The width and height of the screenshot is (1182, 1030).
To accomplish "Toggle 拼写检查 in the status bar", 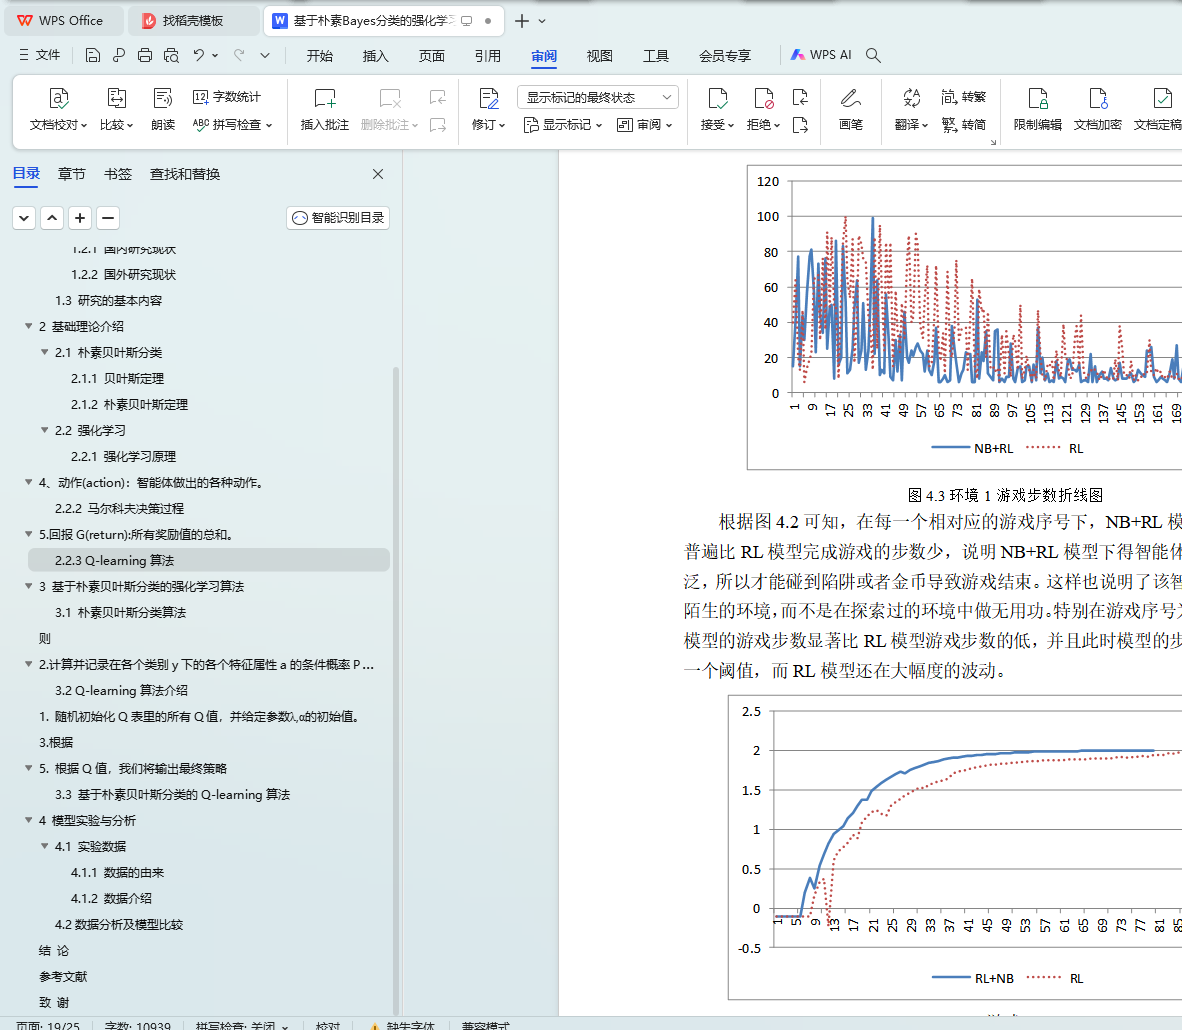I will point(242,1025).
